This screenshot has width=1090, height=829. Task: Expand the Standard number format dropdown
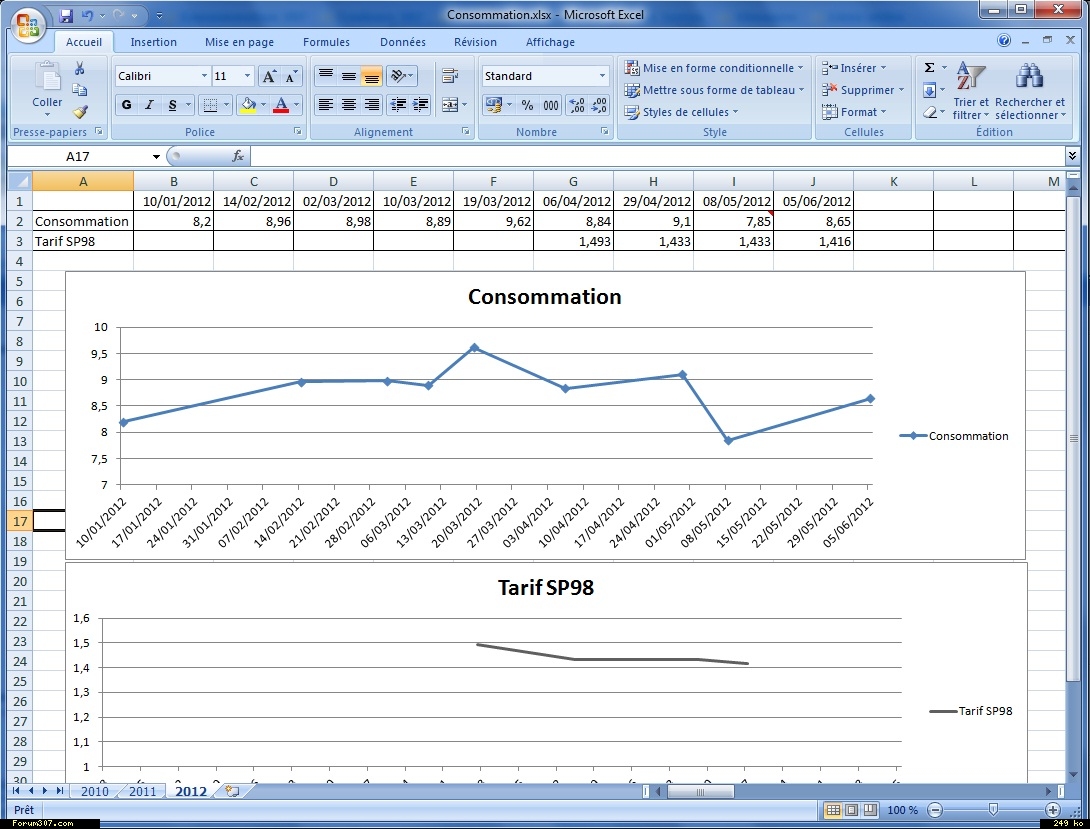point(602,76)
